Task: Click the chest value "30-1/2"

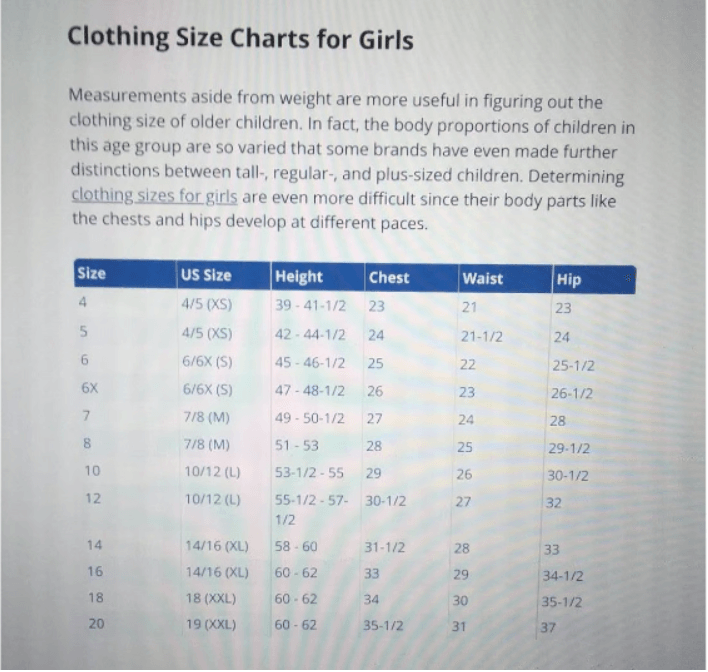Action: (x=386, y=500)
